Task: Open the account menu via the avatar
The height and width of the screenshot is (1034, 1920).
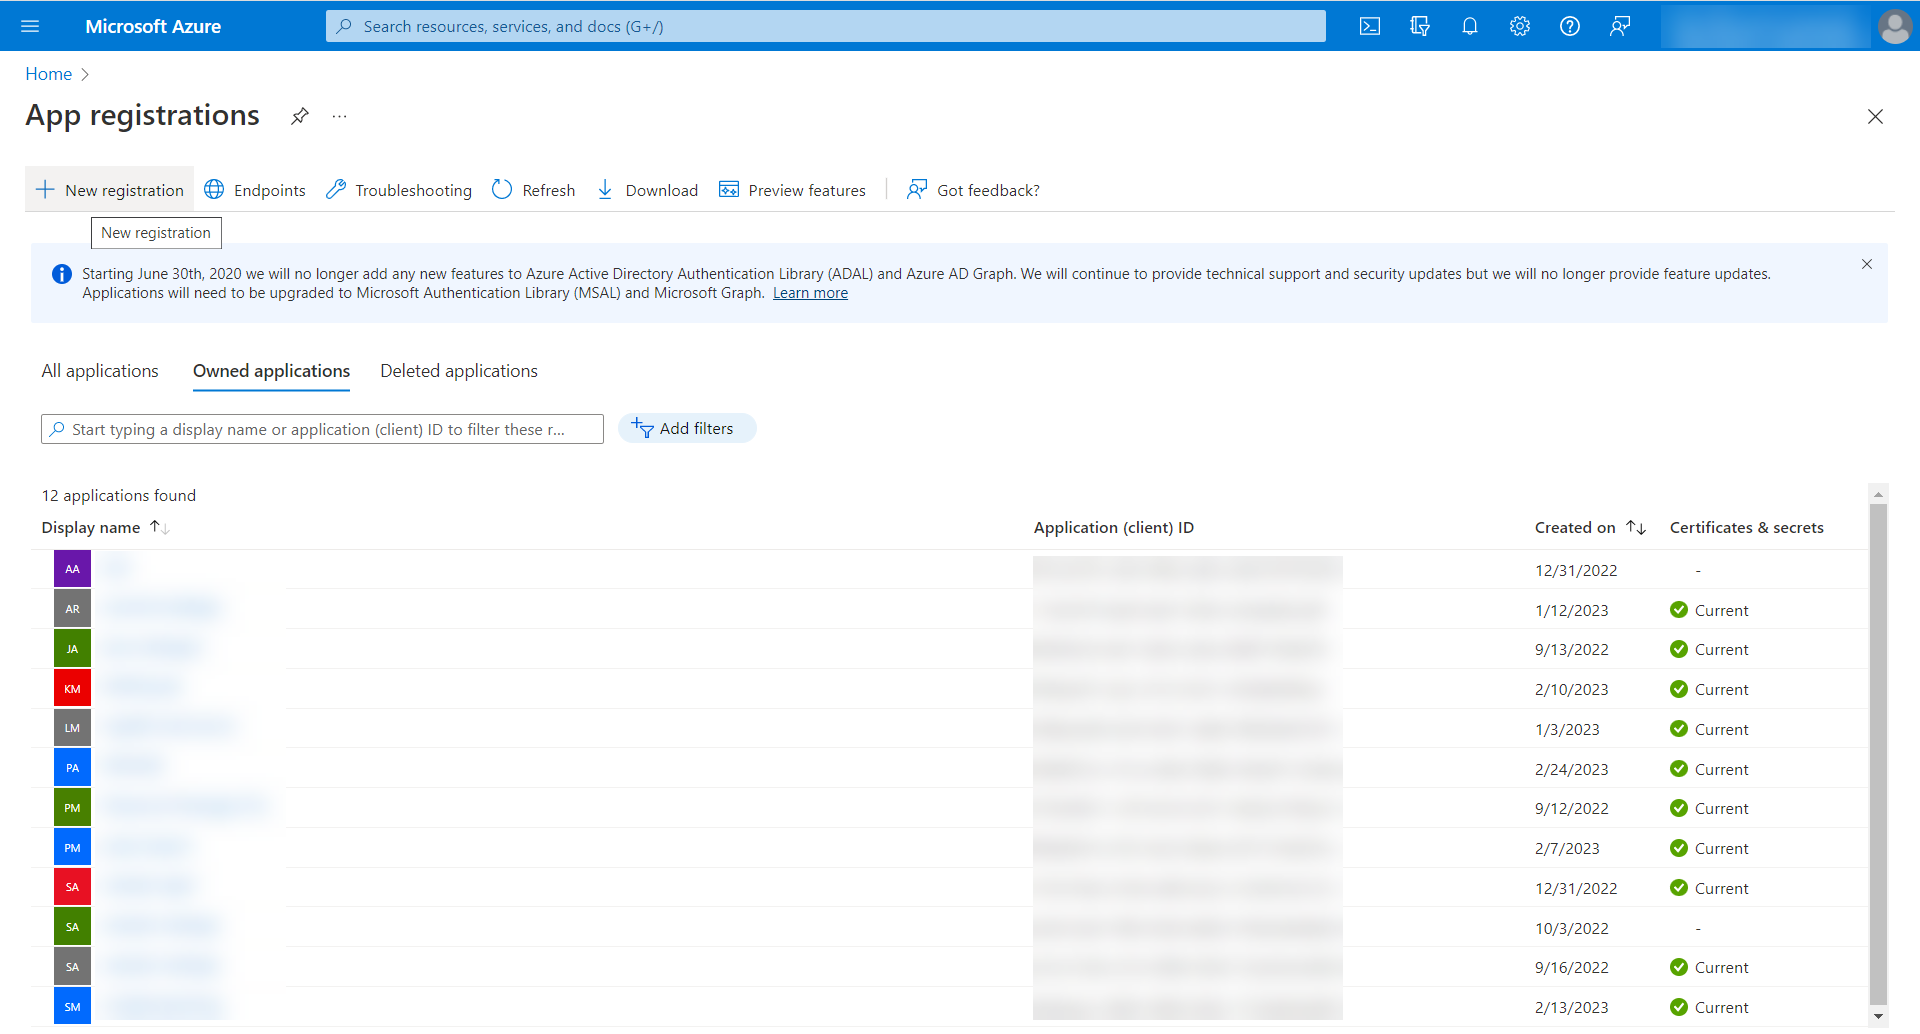Action: click(x=1895, y=26)
